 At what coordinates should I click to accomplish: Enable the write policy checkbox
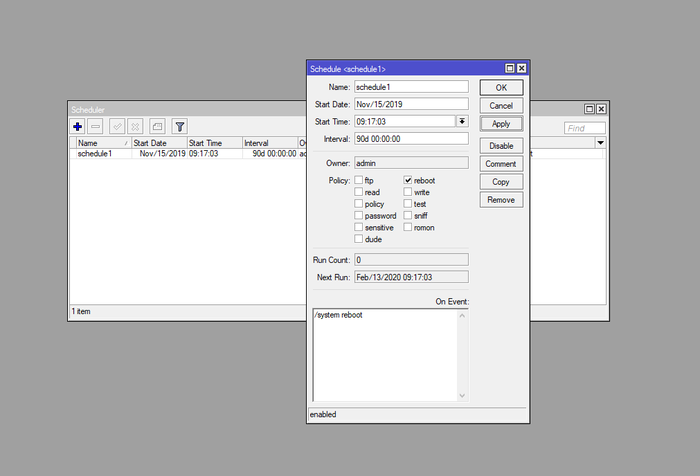tap(408, 192)
